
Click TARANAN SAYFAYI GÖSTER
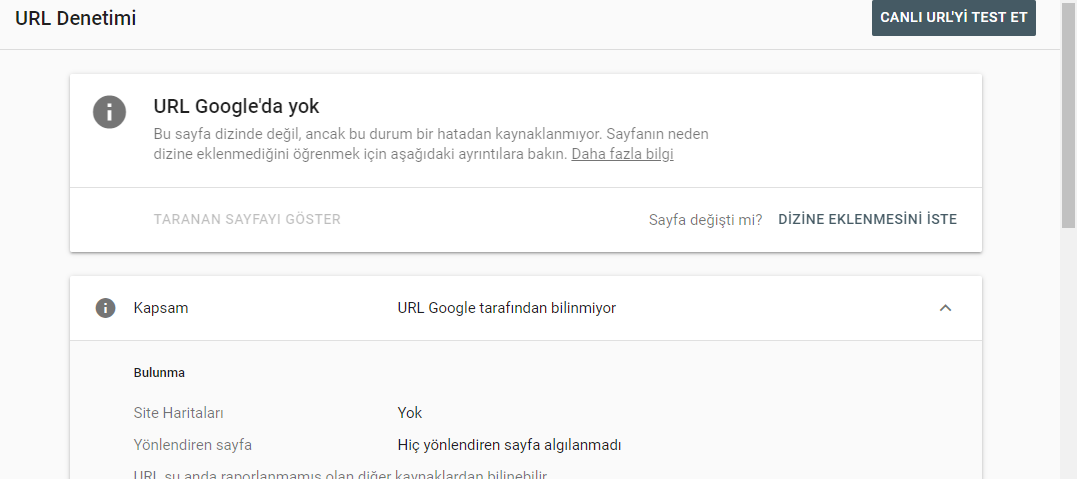coord(247,219)
